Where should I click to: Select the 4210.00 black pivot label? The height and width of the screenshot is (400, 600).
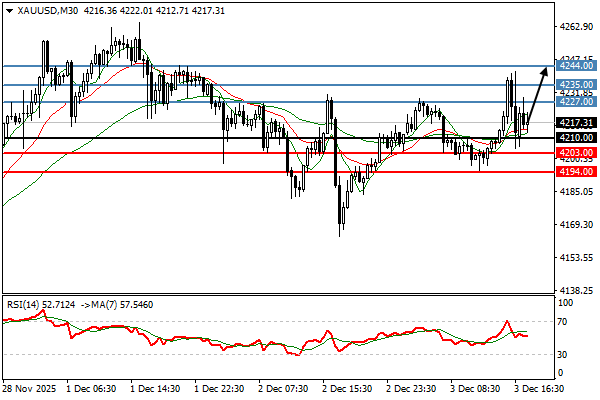pyautogui.click(x=577, y=138)
